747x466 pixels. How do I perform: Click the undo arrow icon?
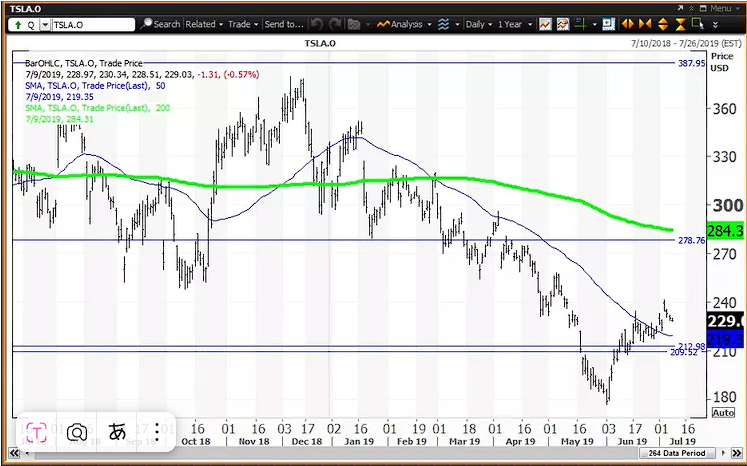[x=316, y=23]
